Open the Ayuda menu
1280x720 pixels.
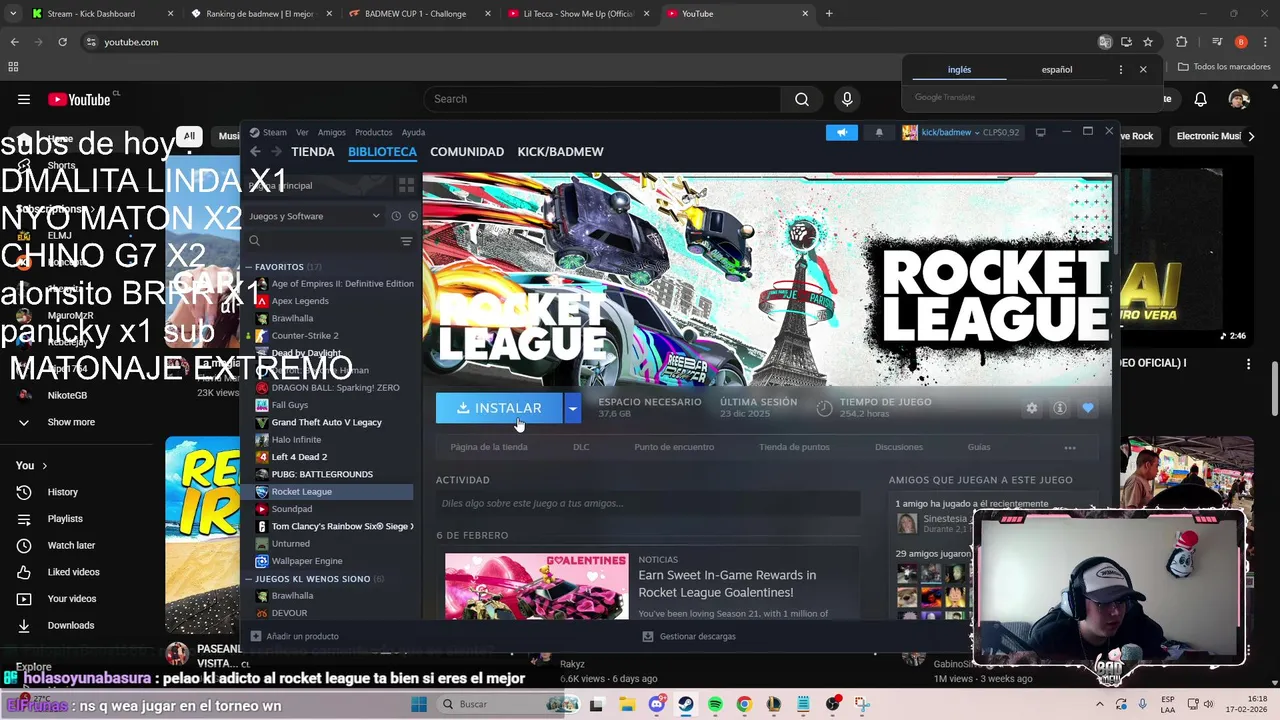[x=413, y=132]
